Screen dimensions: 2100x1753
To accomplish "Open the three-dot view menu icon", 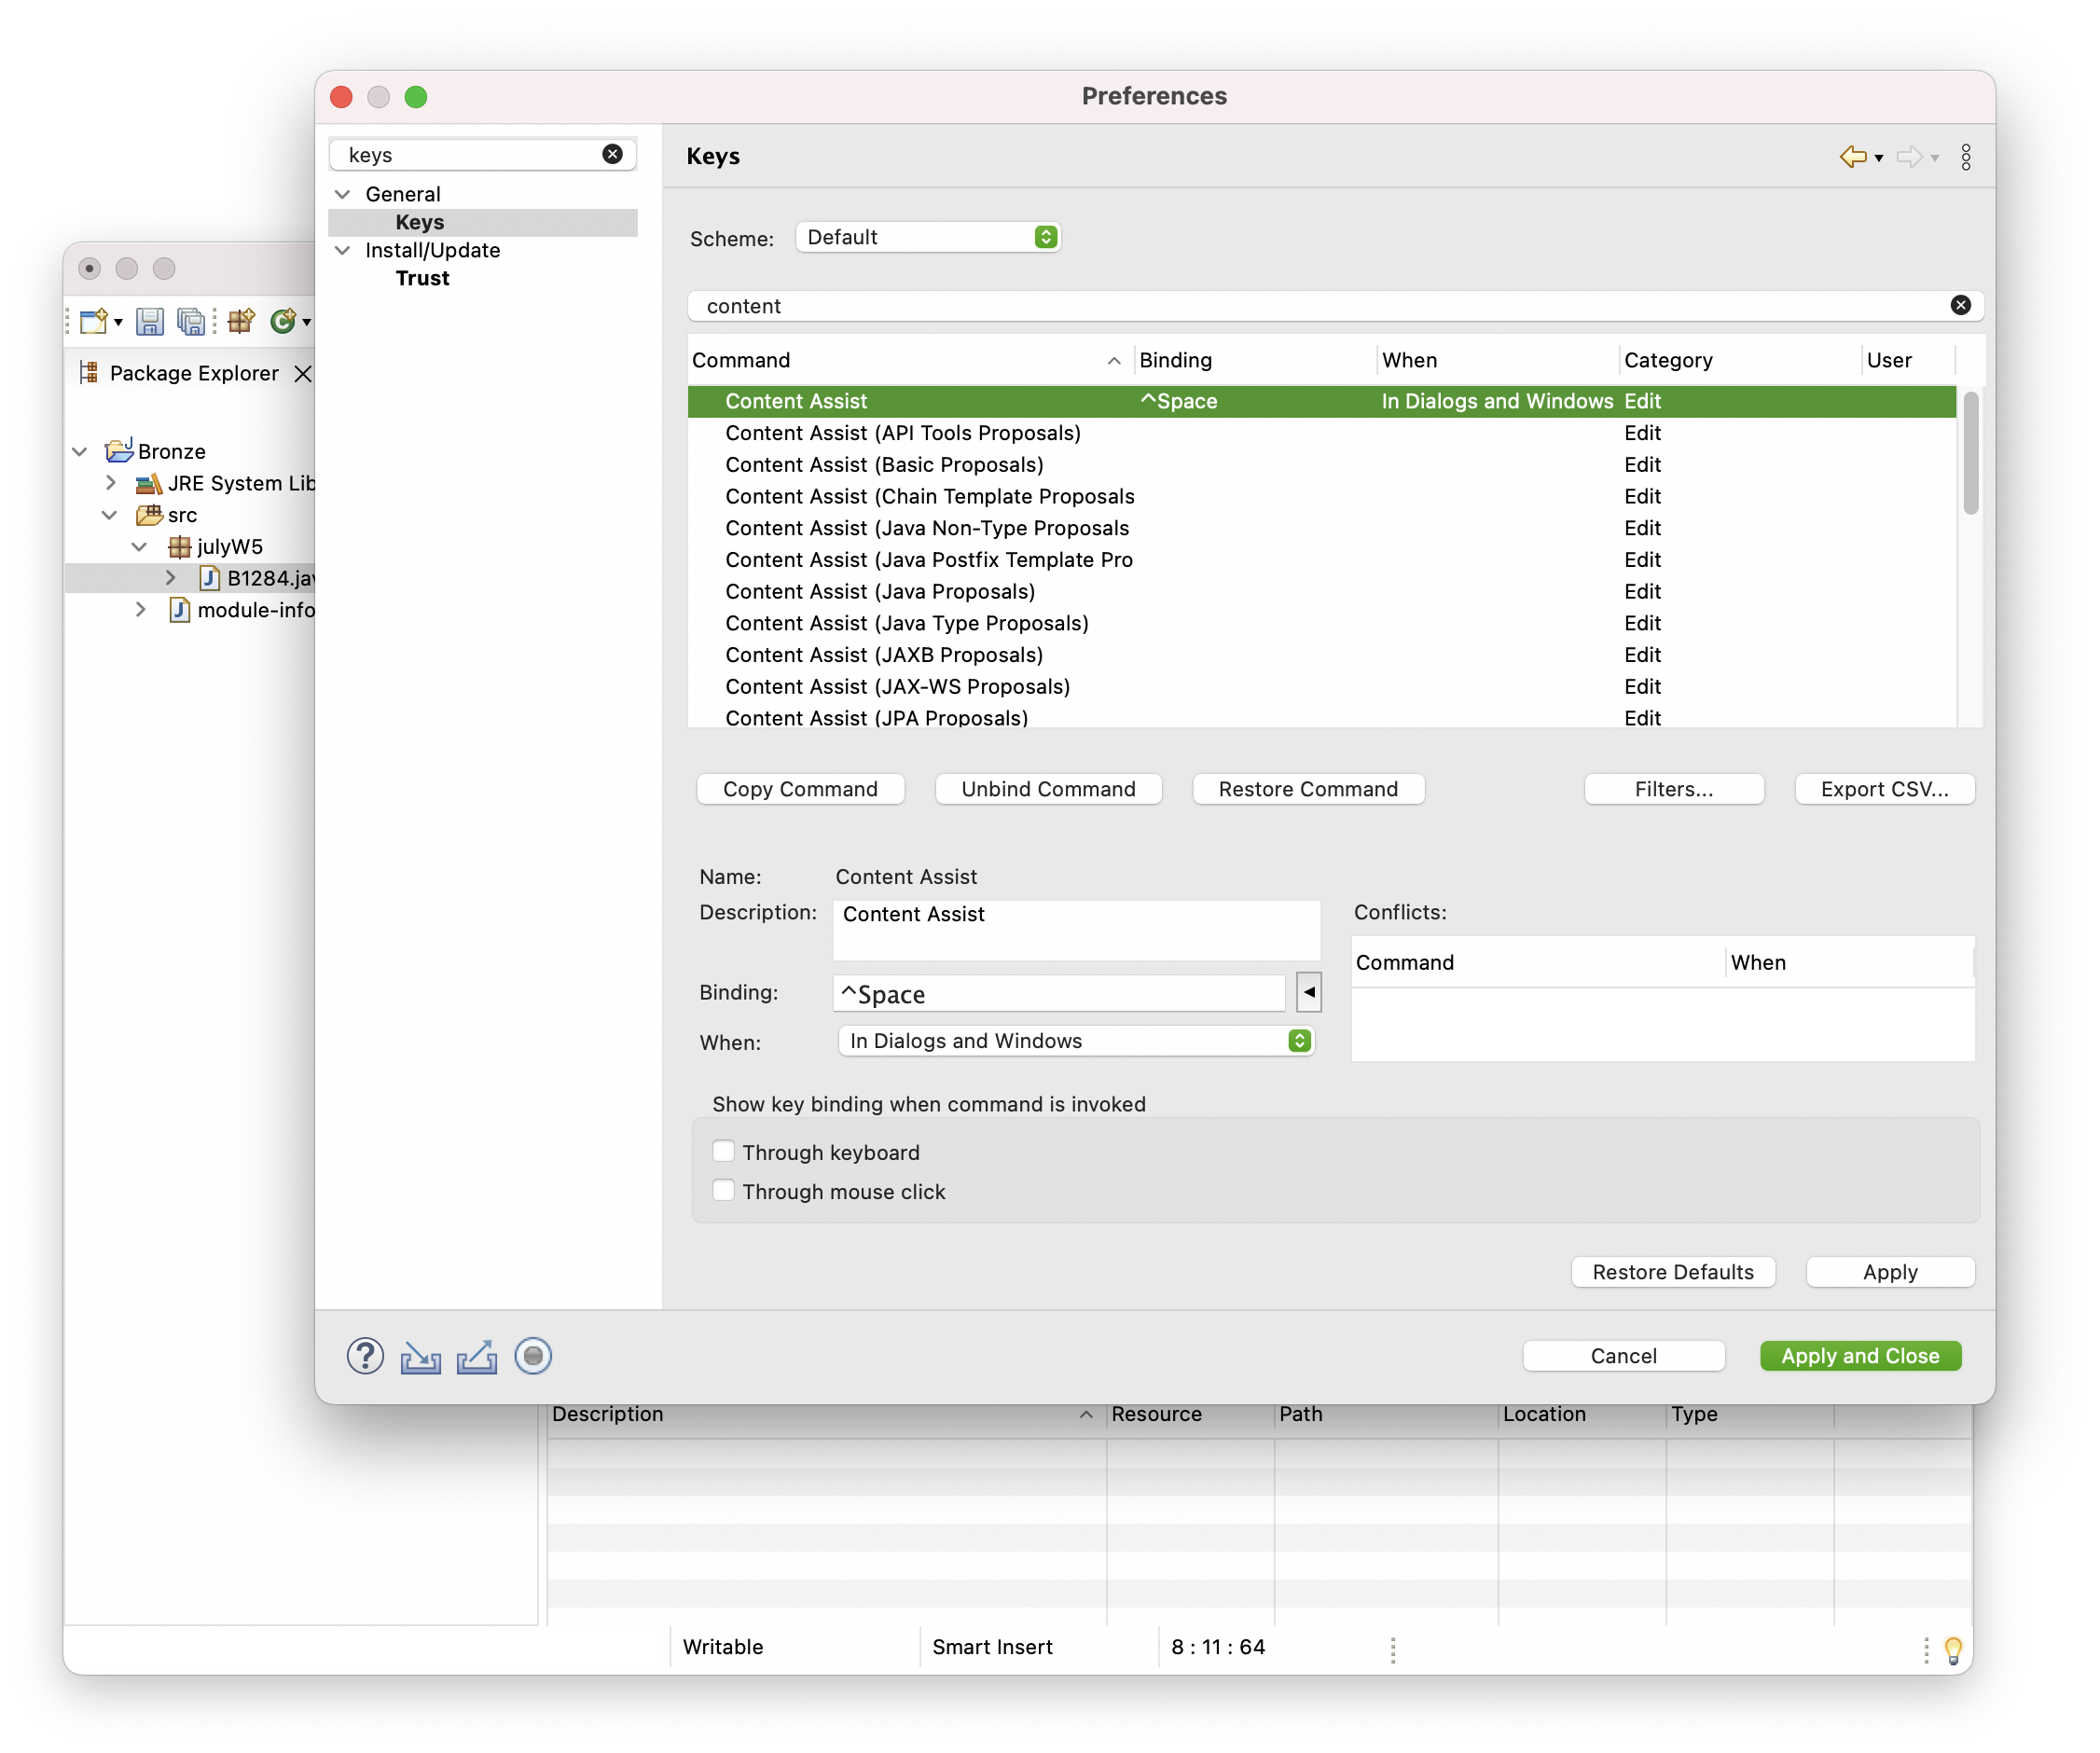I will point(1965,157).
